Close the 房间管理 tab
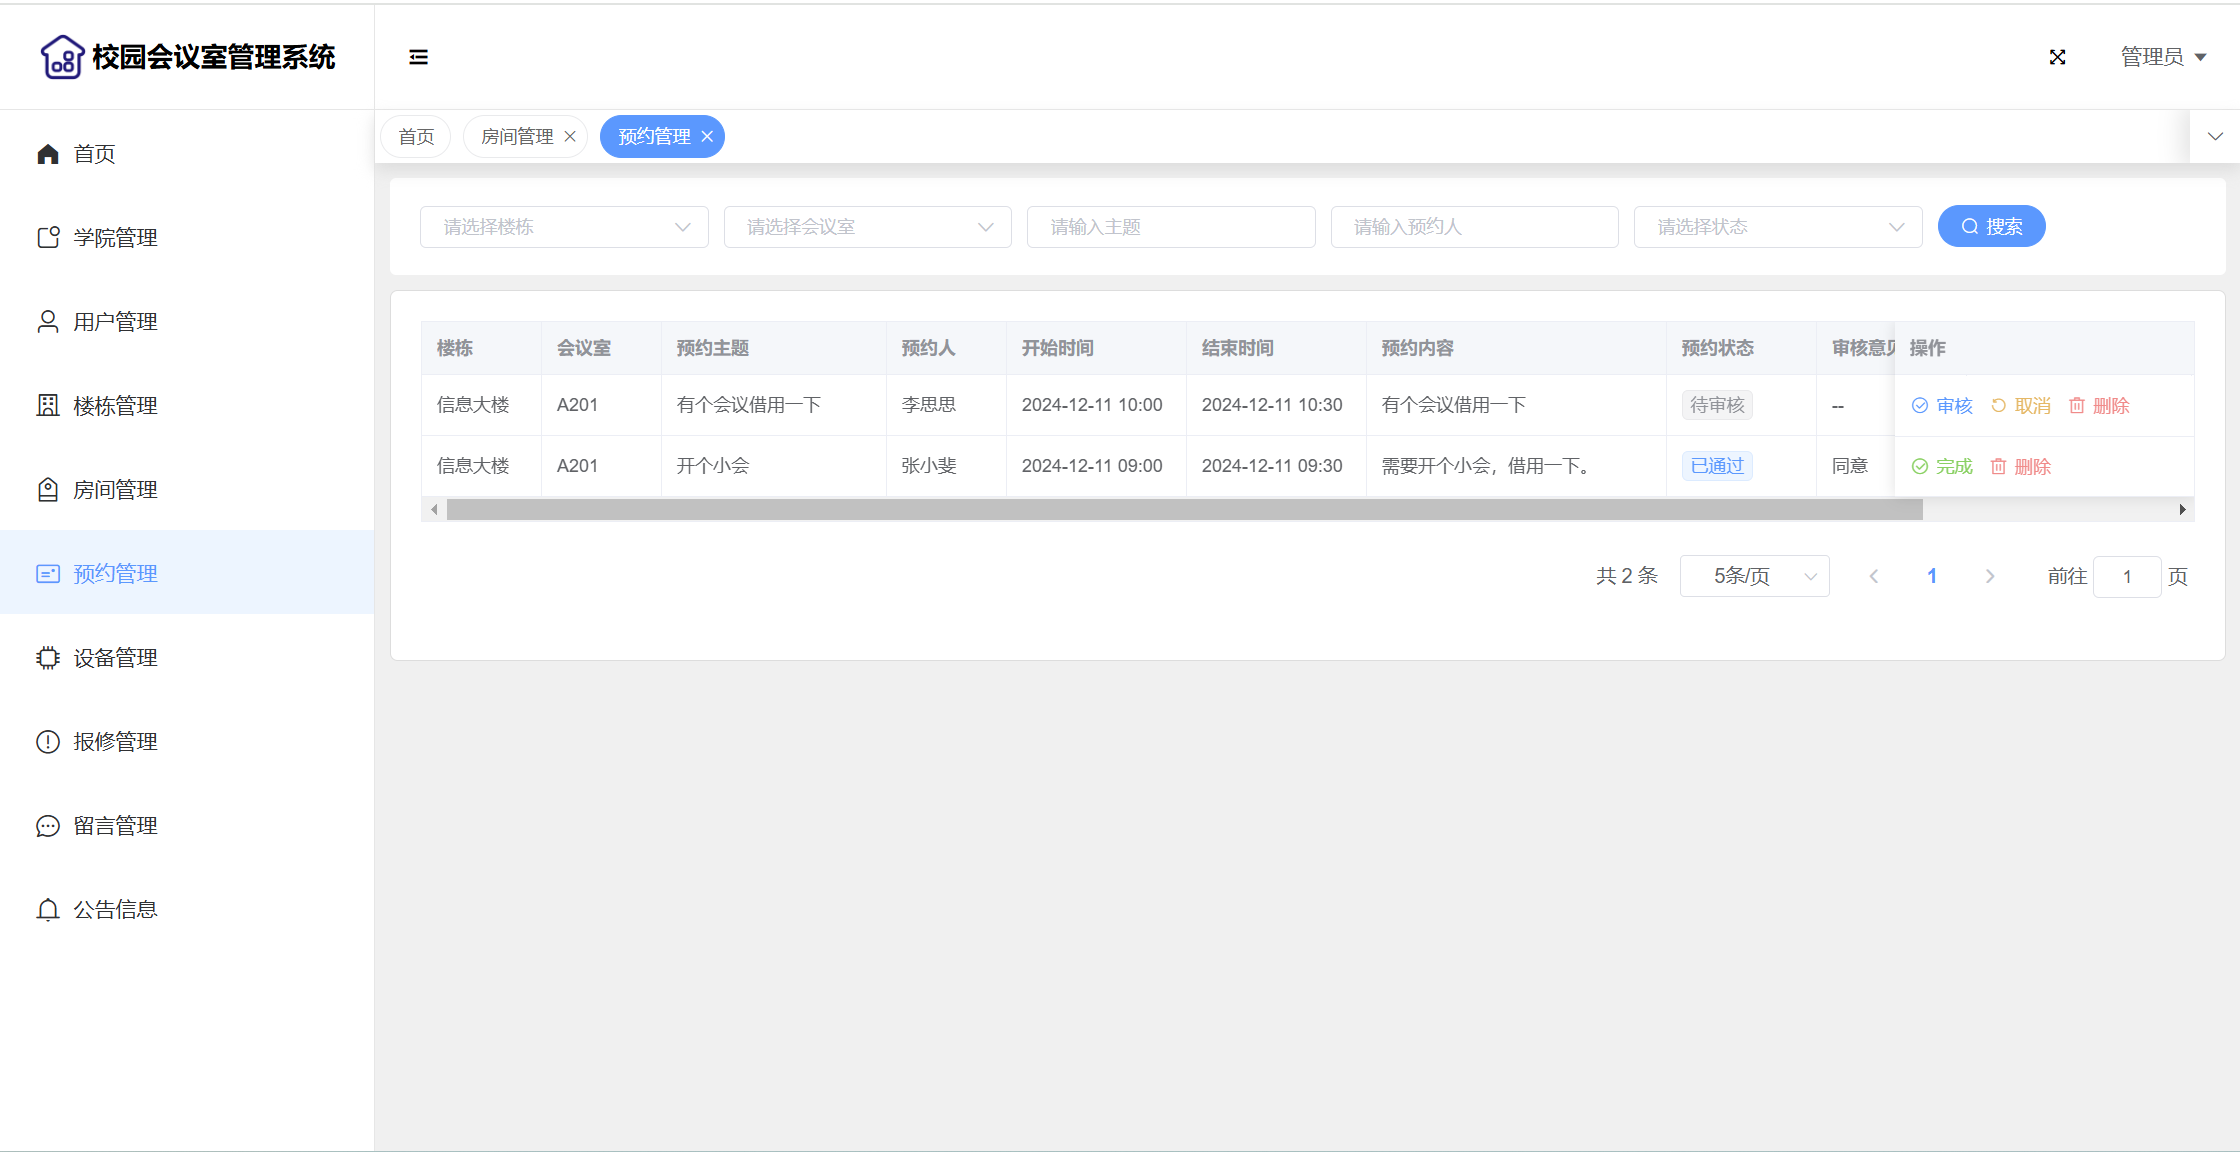This screenshot has width=2240, height=1152. (x=570, y=137)
